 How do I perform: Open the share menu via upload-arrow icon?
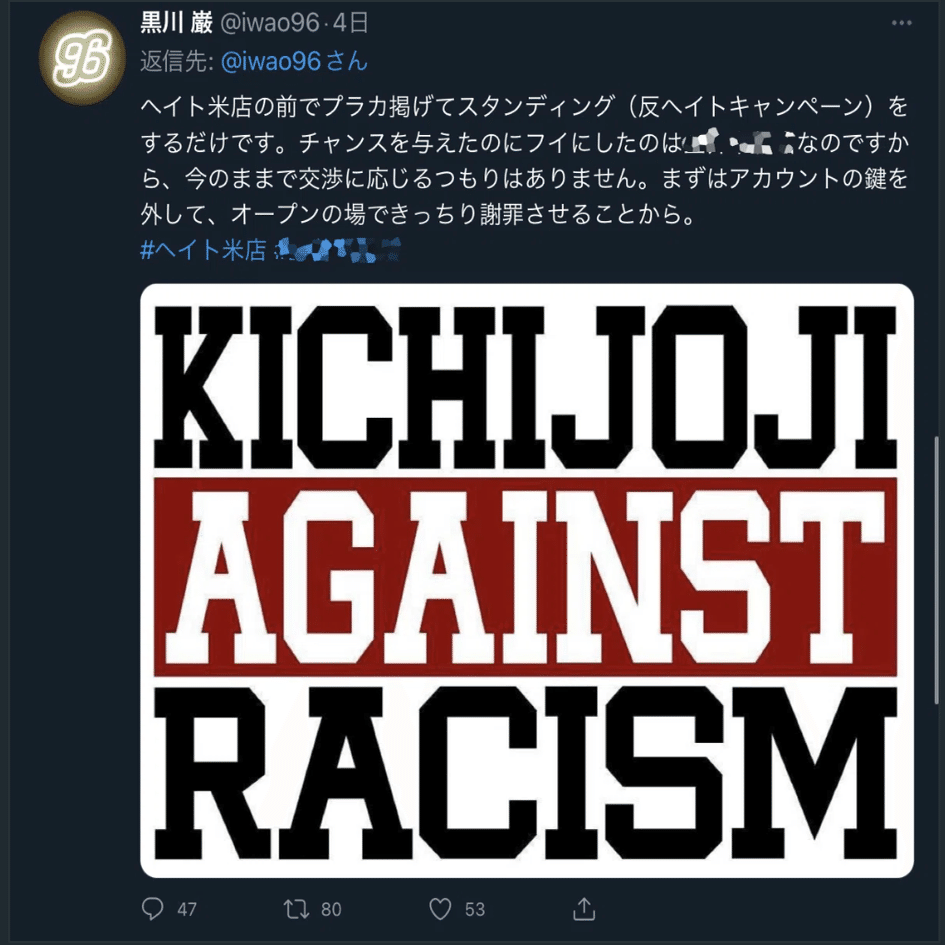click(583, 908)
